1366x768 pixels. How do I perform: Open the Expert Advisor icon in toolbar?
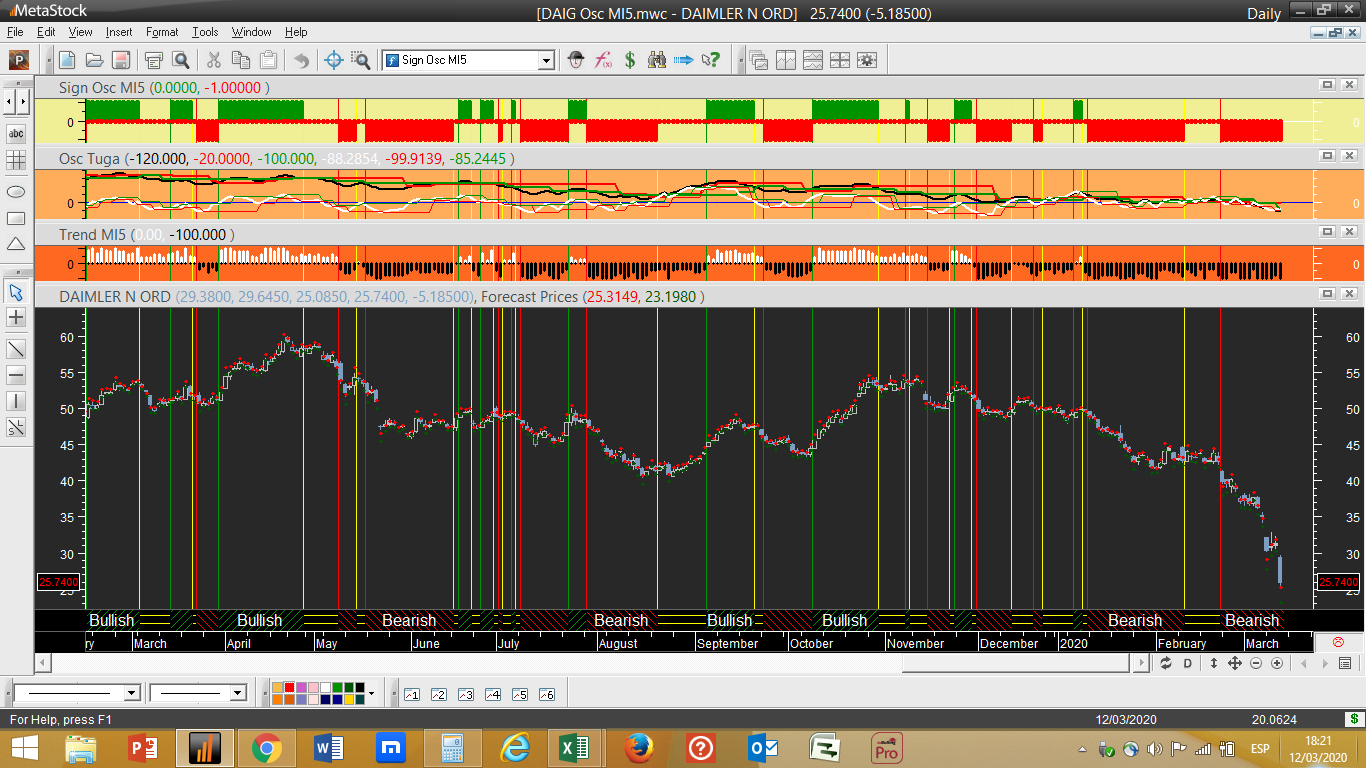576,60
